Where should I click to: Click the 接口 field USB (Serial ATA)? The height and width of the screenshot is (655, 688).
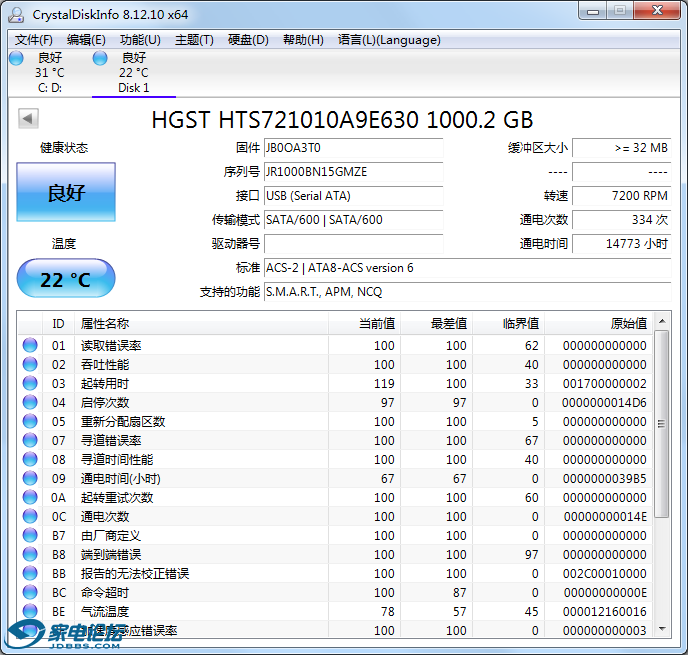[x=354, y=196]
